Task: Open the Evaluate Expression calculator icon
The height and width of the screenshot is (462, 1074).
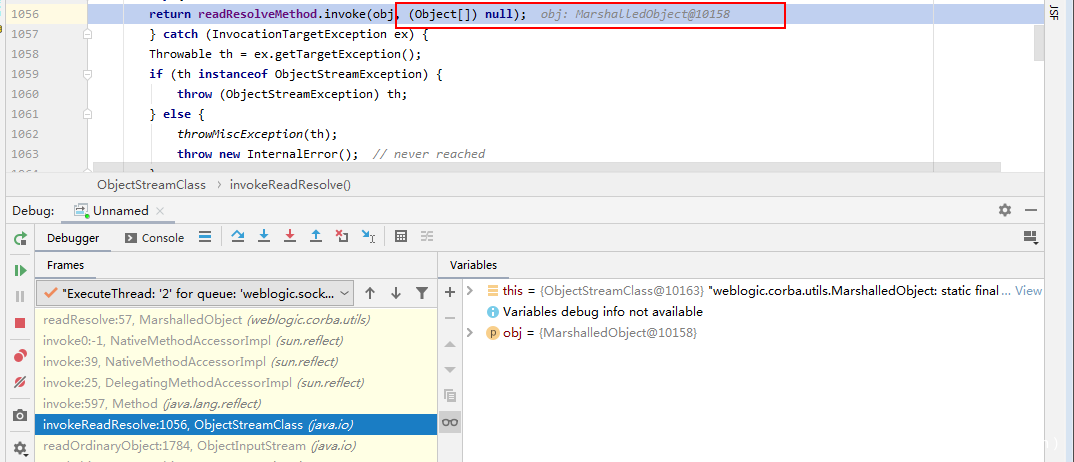Action: (x=401, y=237)
